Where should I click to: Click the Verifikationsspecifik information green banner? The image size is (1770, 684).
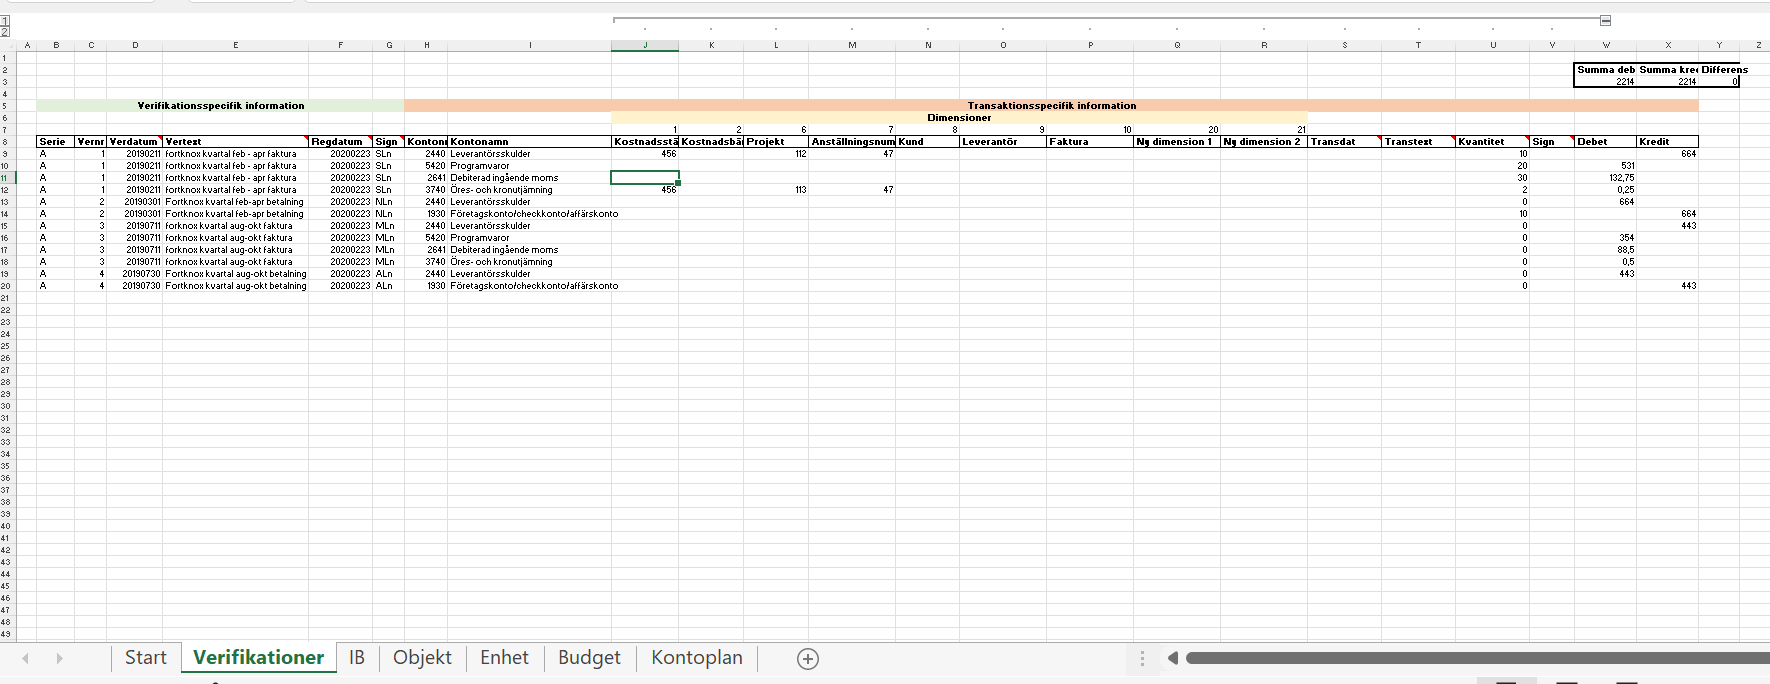tap(220, 105)
